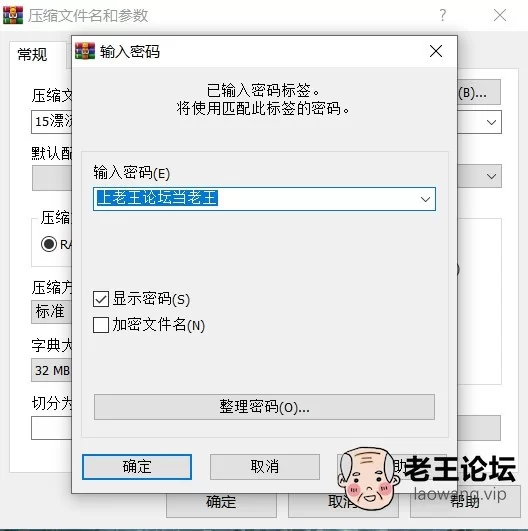
Task: Click 确定 in the password dialog
Action: click(137, 467)
